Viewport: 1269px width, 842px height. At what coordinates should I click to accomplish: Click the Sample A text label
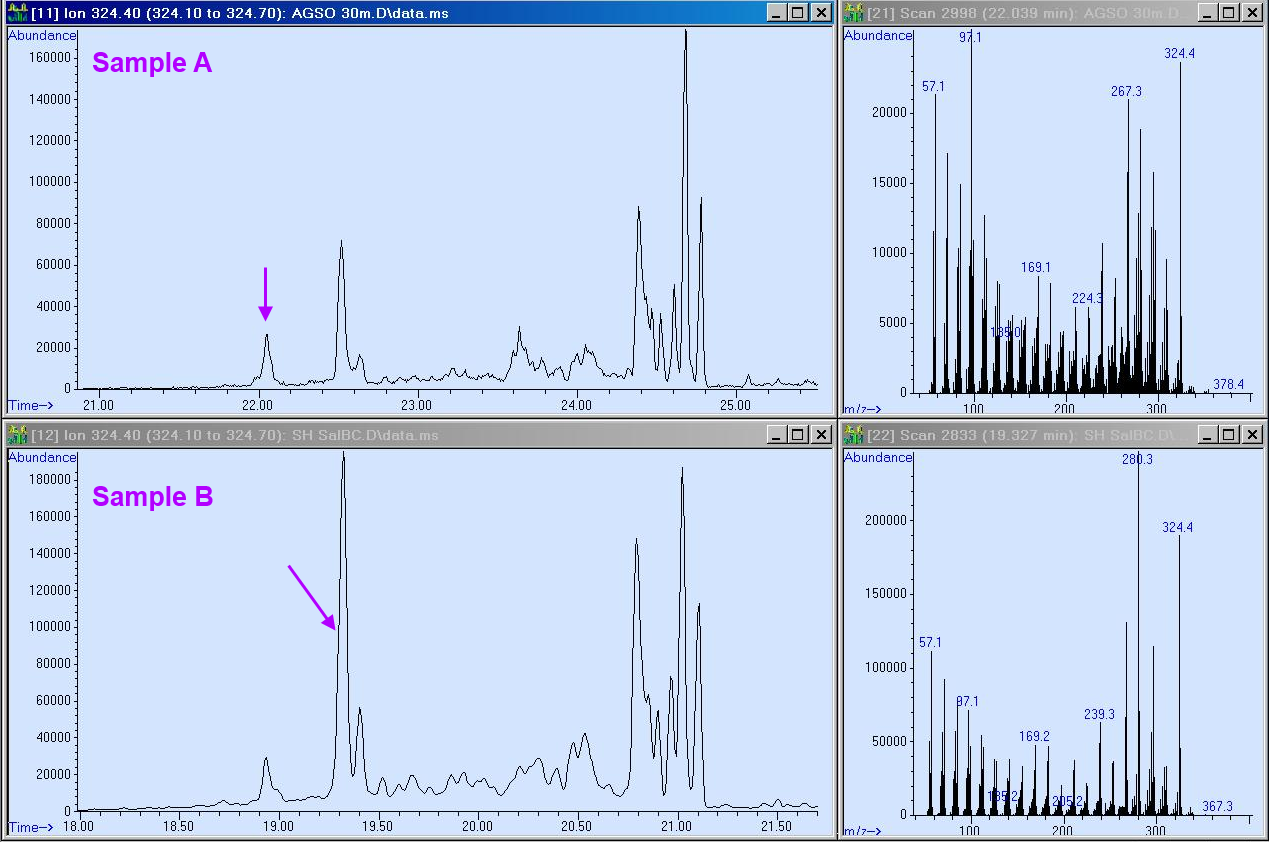point(151,63)
